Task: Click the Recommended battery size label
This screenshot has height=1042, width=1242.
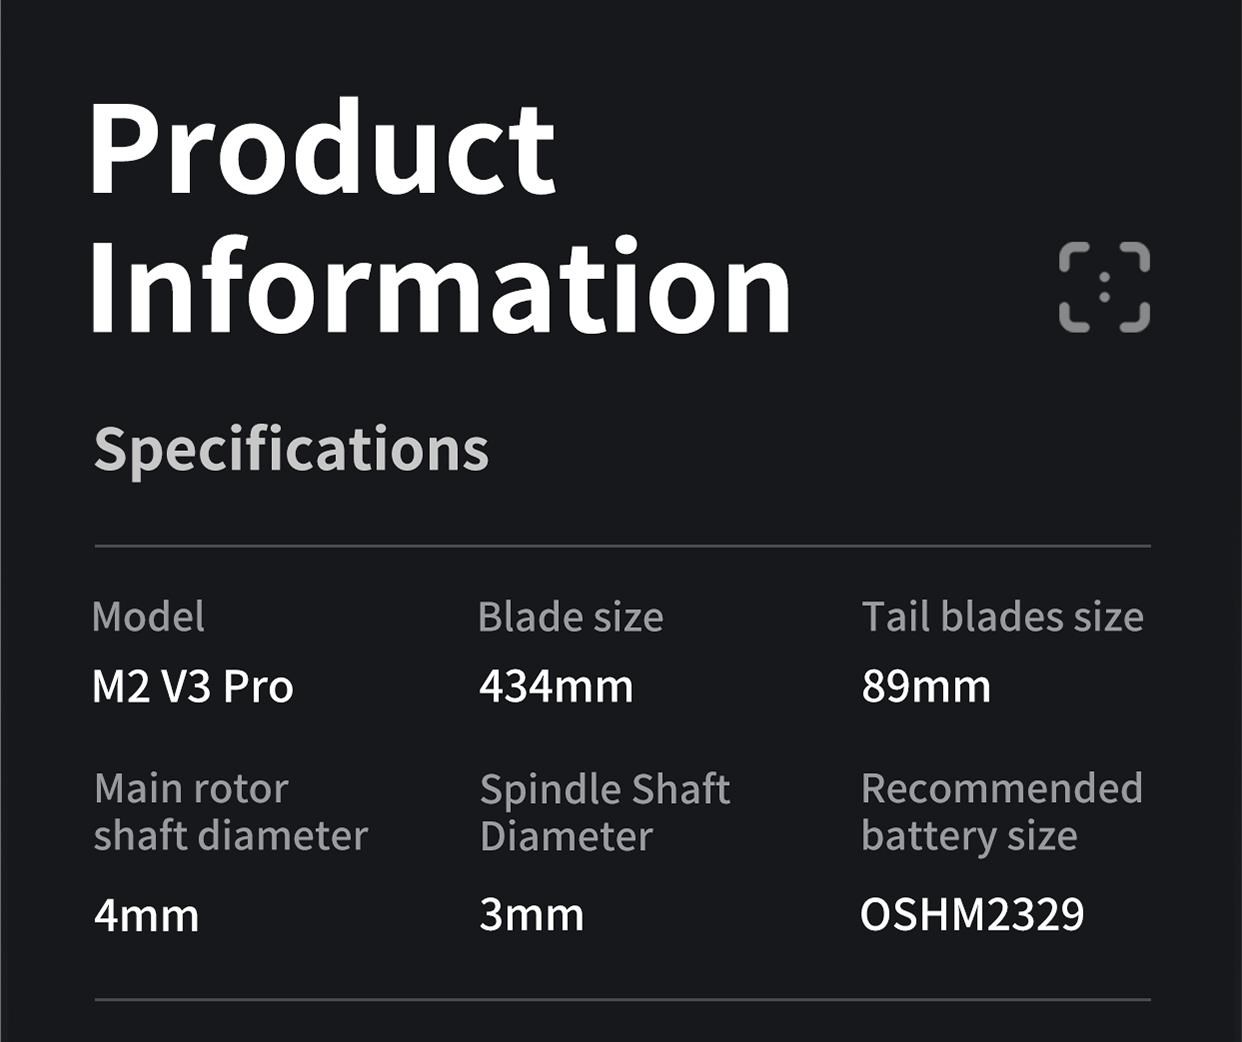Action: click(x=1001, y=812)
